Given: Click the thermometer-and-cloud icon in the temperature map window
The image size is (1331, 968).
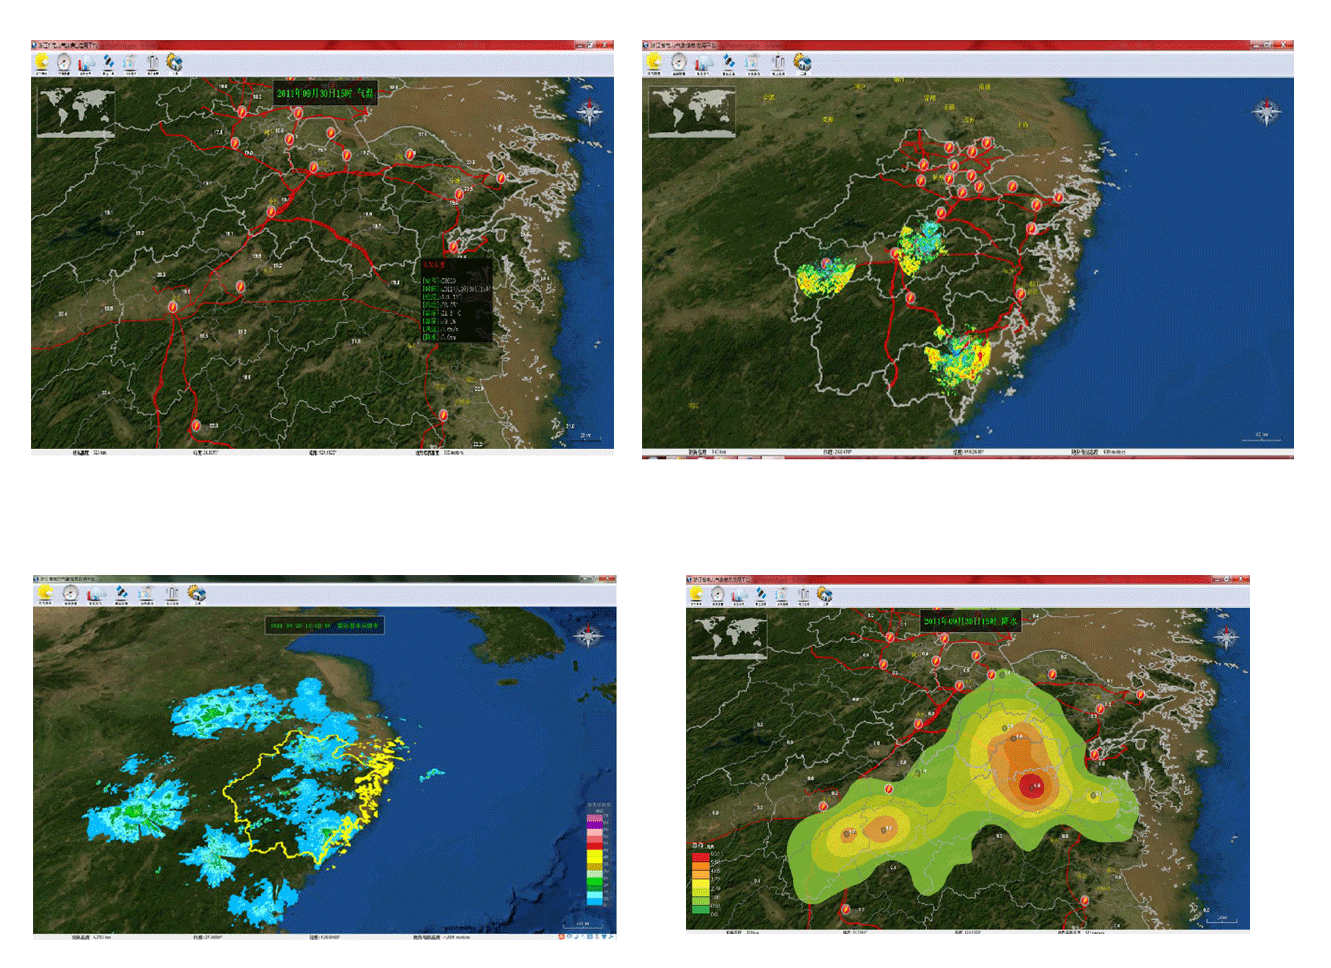Looking at the screenshot, I should [x=86, y=63].
